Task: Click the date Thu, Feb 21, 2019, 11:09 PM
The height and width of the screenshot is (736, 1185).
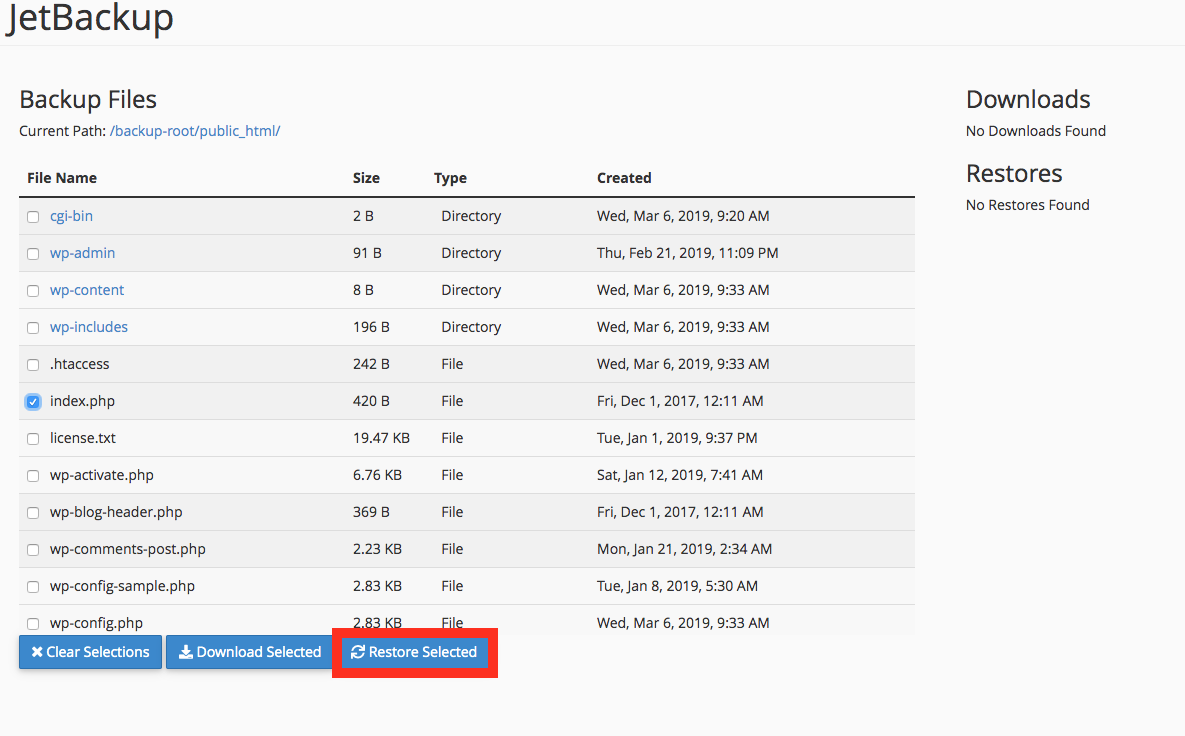Action: click(x=688, y=253)
